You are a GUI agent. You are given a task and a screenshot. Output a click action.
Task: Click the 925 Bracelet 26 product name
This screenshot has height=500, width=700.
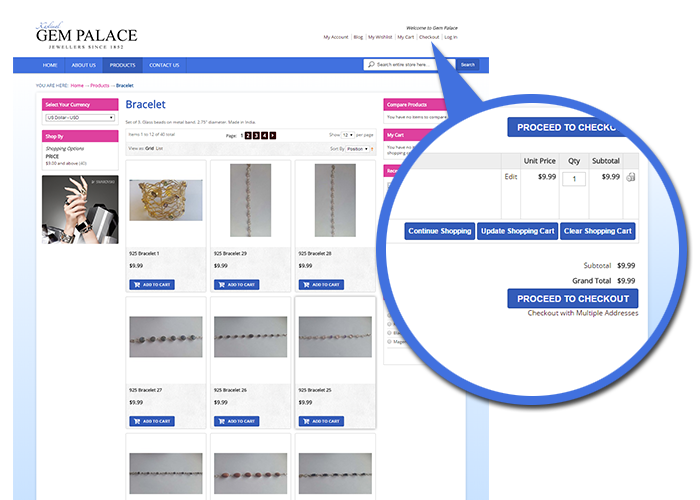point(230,390)
